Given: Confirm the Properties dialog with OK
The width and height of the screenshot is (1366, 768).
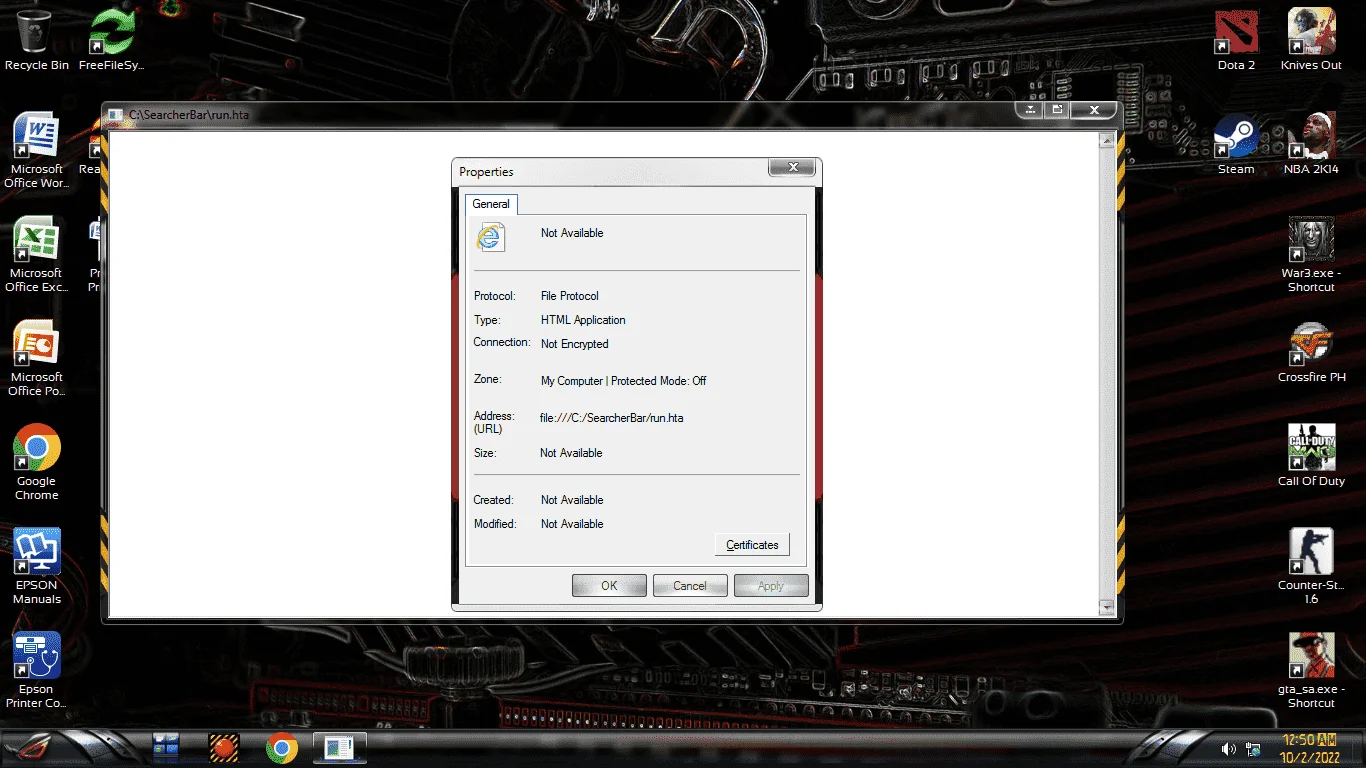Looking at the screenshot, I should (x=609, y=586).
